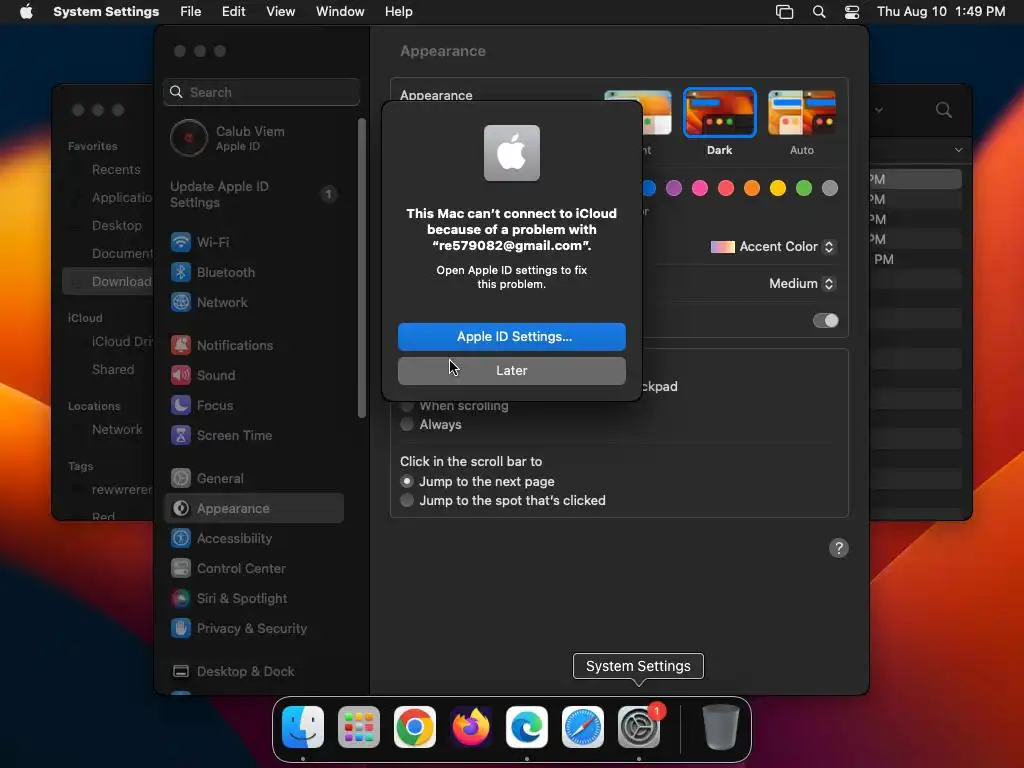The width and height of the screenshot is (1024, 768).
Task: Pick pink accent color
Action: coord(700,189)
